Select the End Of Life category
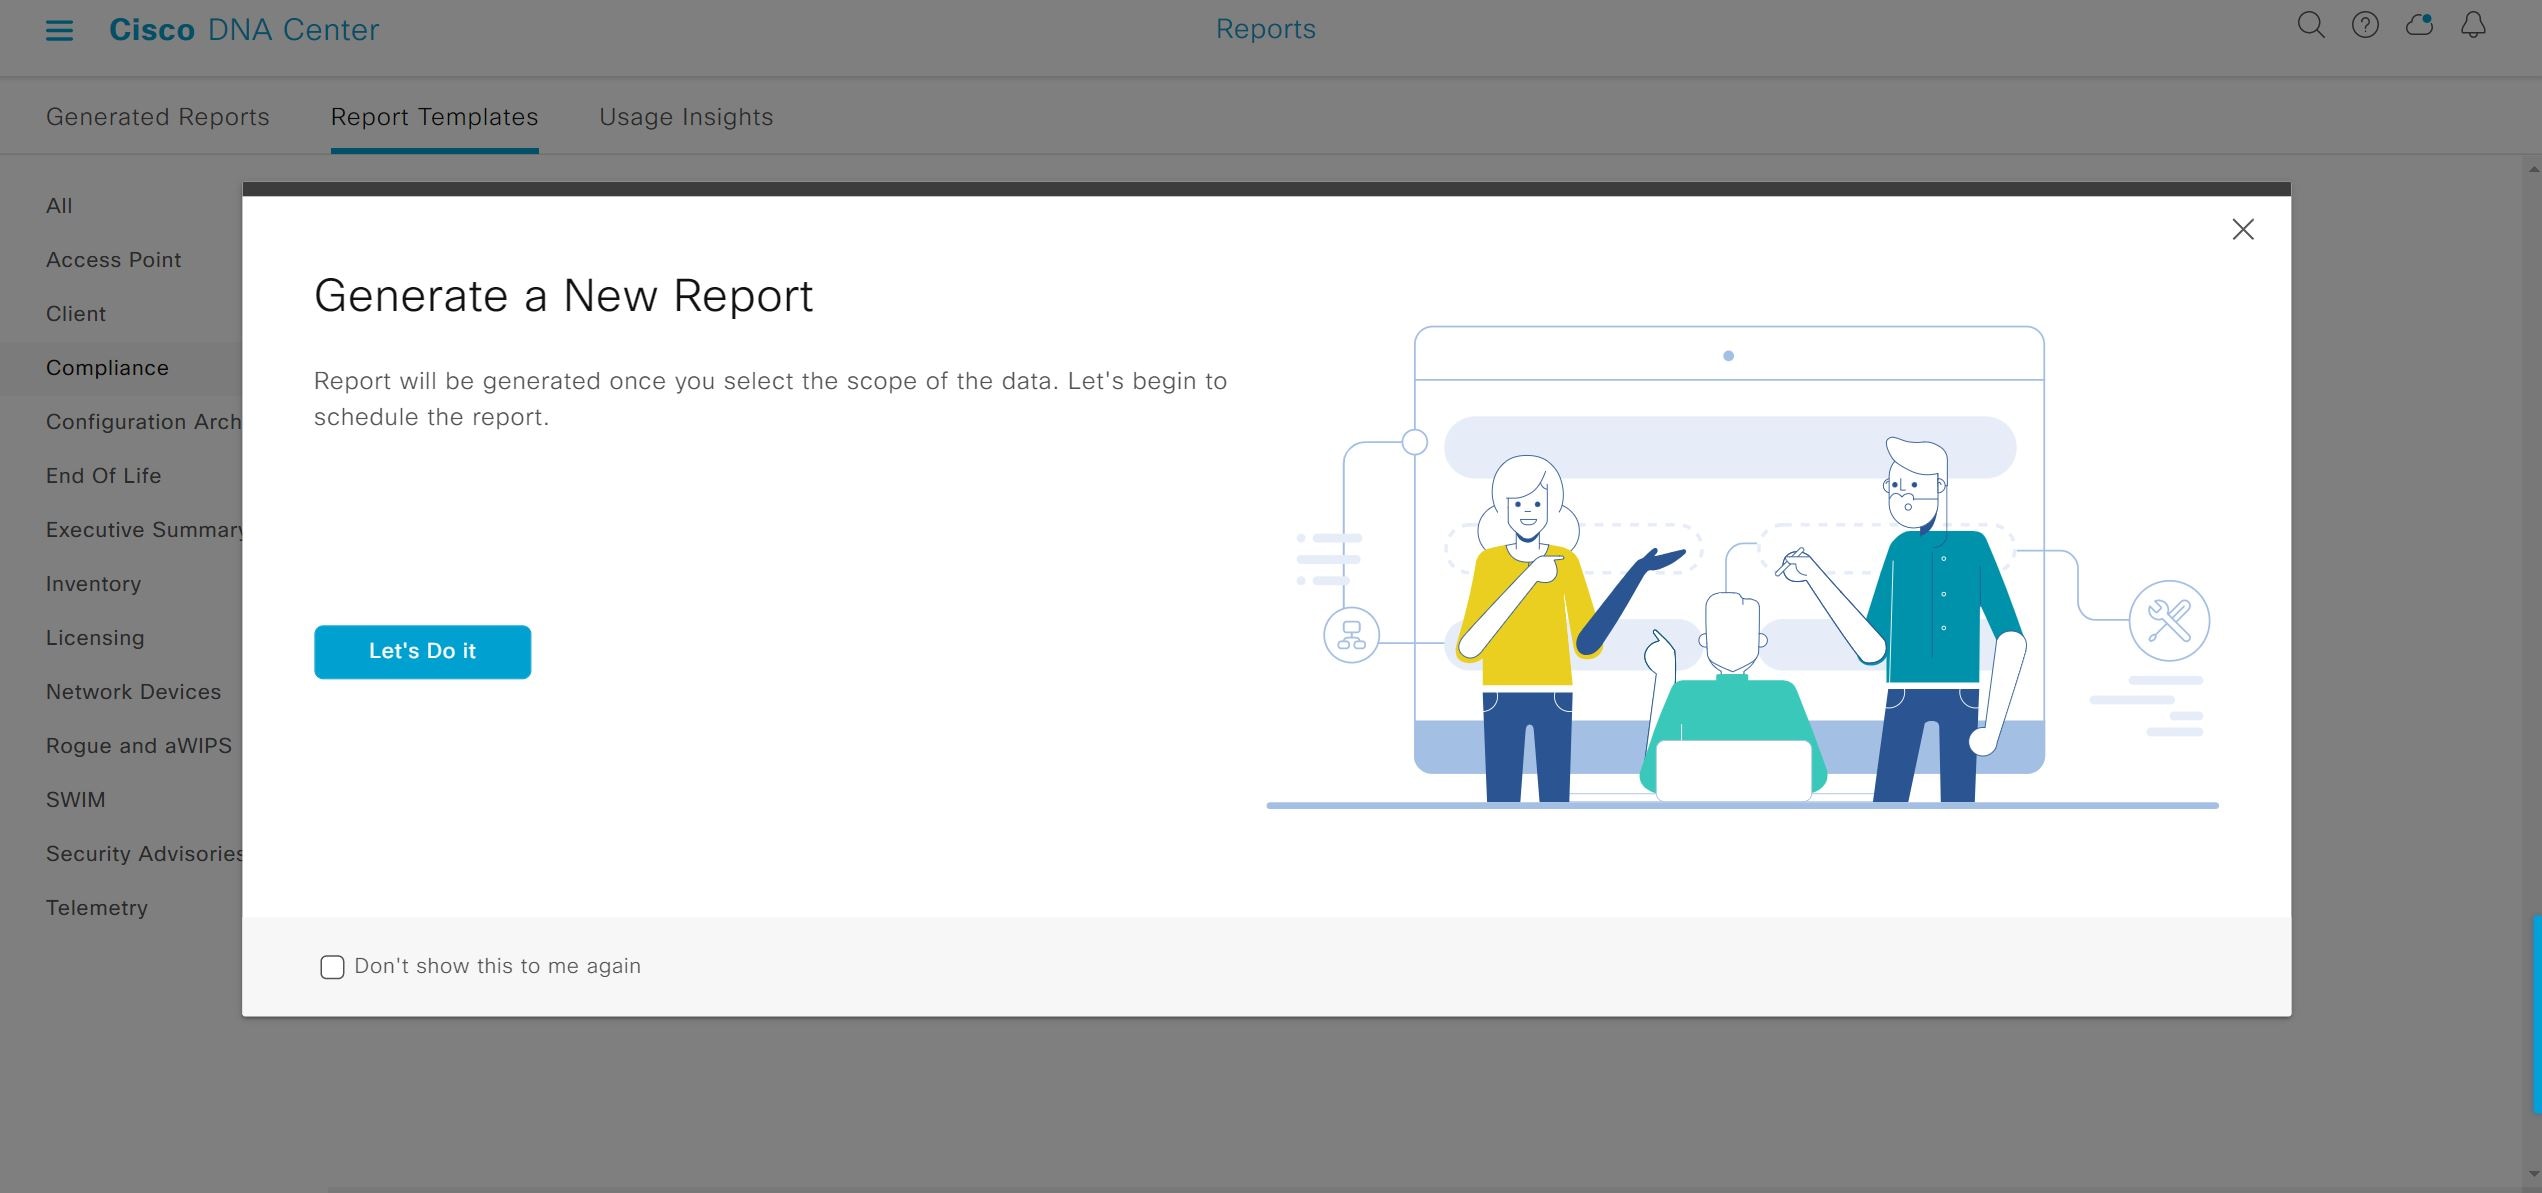Image resolution: width=2542 pixels, height=1193 pixels. pyautogui.click(x=103, y=476)
